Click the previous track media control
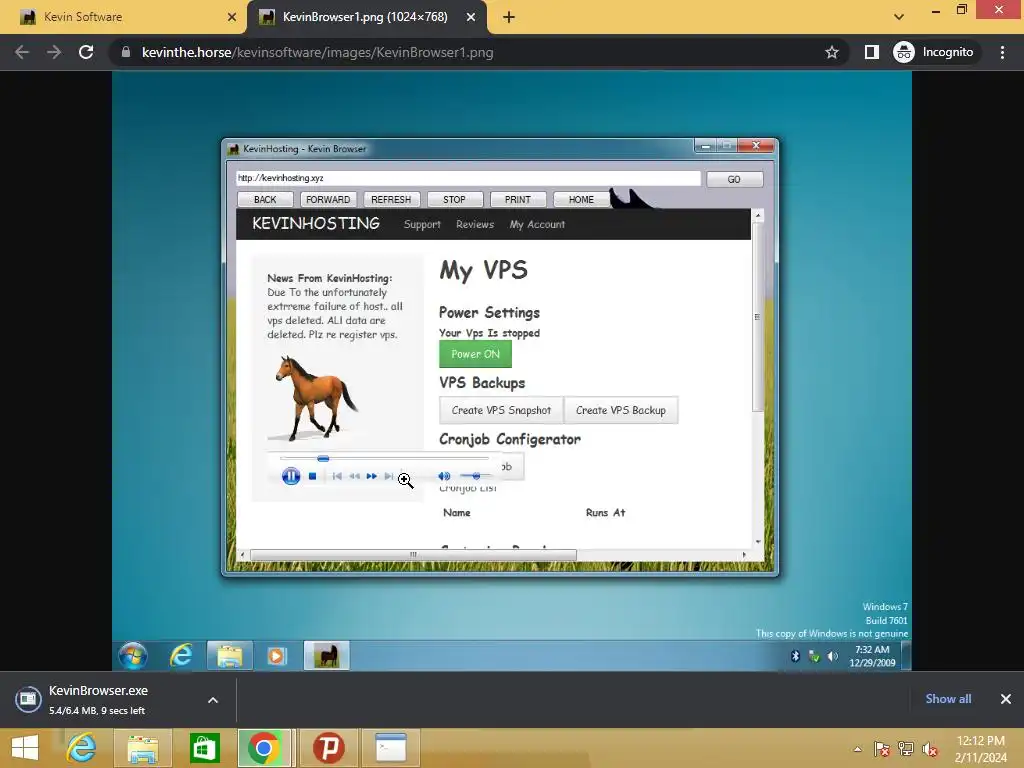This screenshot has height=768, width=1024. (x=337, y=476)
